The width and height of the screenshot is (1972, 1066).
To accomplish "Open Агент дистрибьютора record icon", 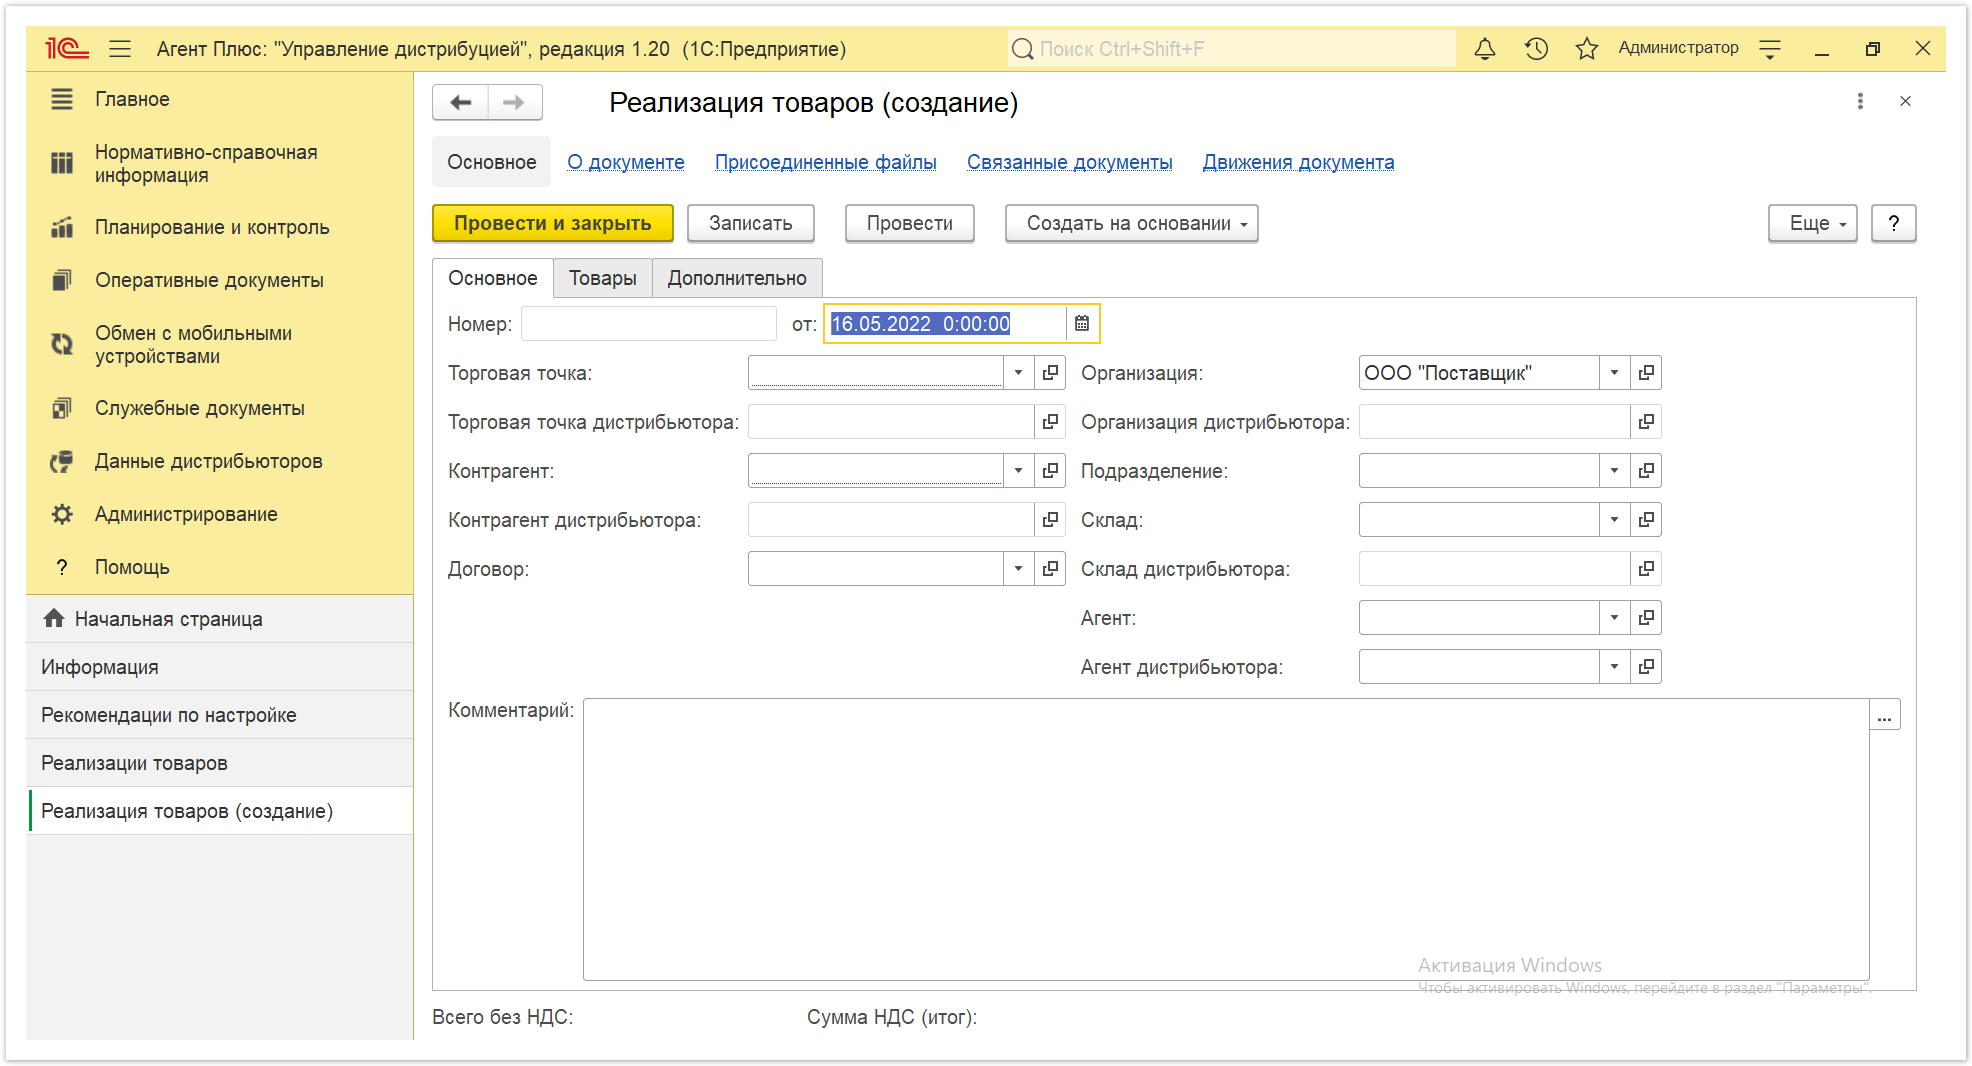I will (x=1646, y=667).
